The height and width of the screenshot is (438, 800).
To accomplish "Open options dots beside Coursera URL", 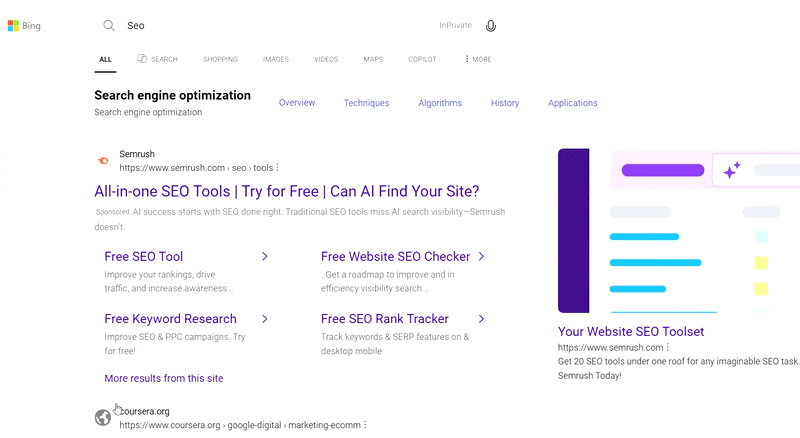I will click(365, 425).
